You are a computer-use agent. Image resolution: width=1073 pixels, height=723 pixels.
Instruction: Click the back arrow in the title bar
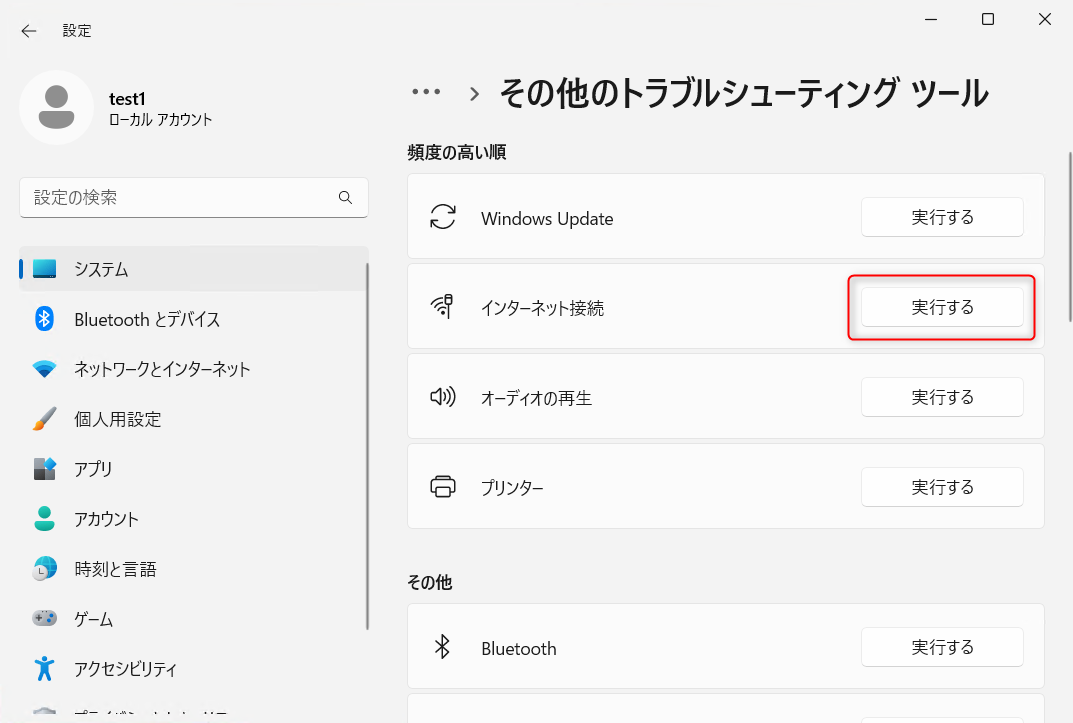pyautogui.click(x=29, y=31)
